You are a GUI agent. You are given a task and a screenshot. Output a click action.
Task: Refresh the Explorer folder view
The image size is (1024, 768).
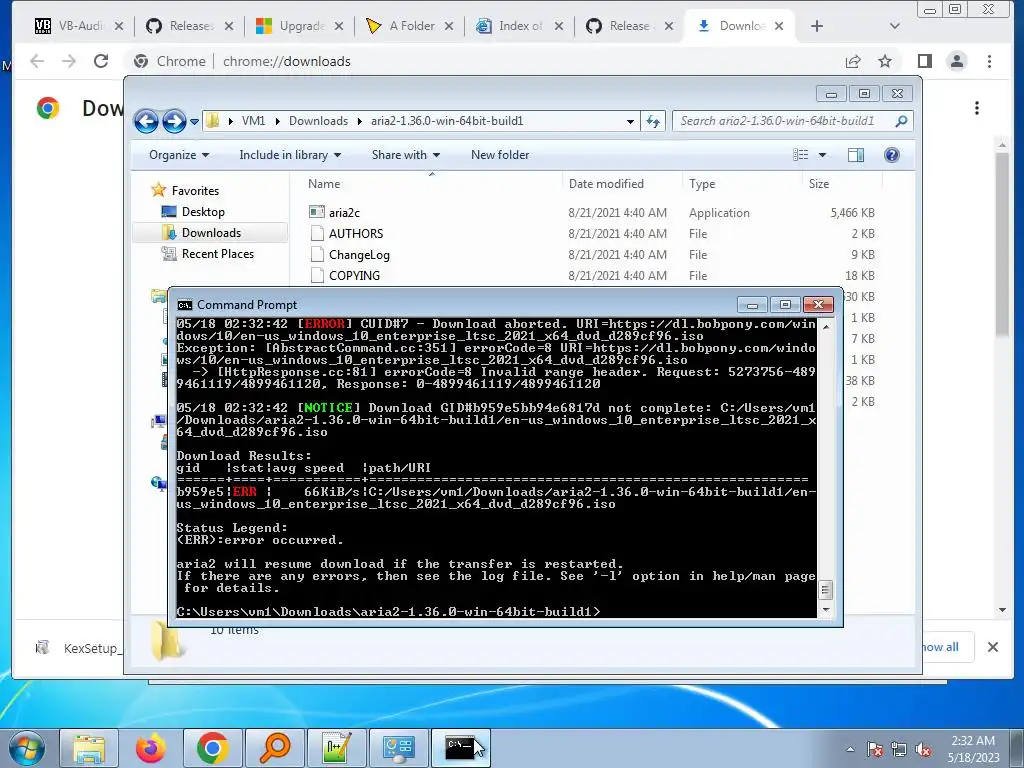(652, 121)
